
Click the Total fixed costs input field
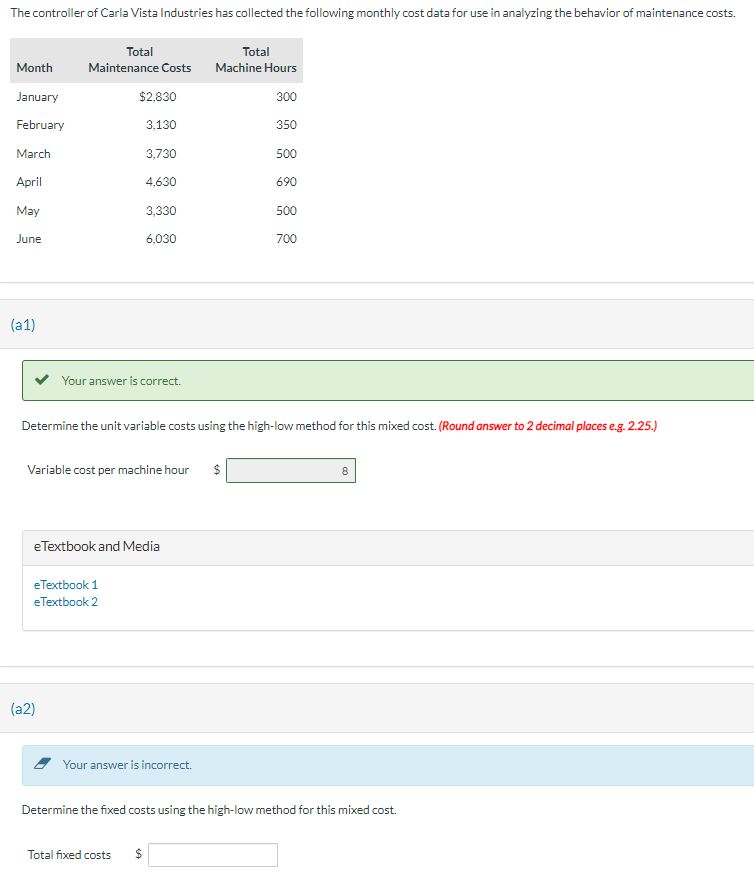coord(213,855)
